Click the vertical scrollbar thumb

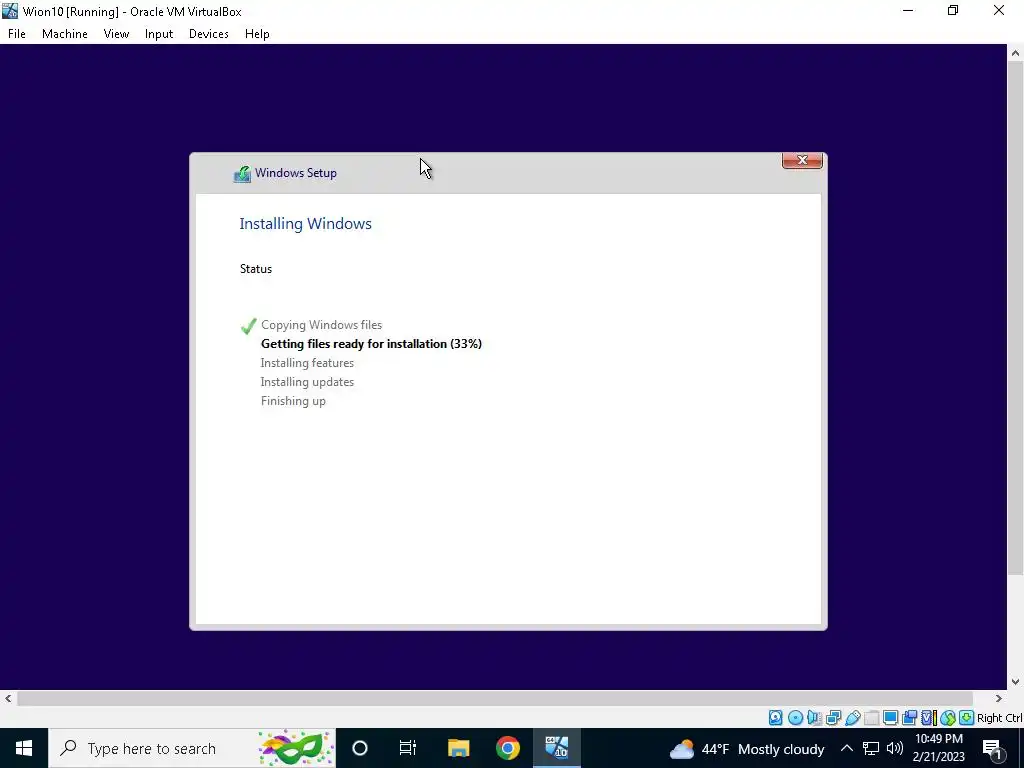click(x=1016, y=319)
